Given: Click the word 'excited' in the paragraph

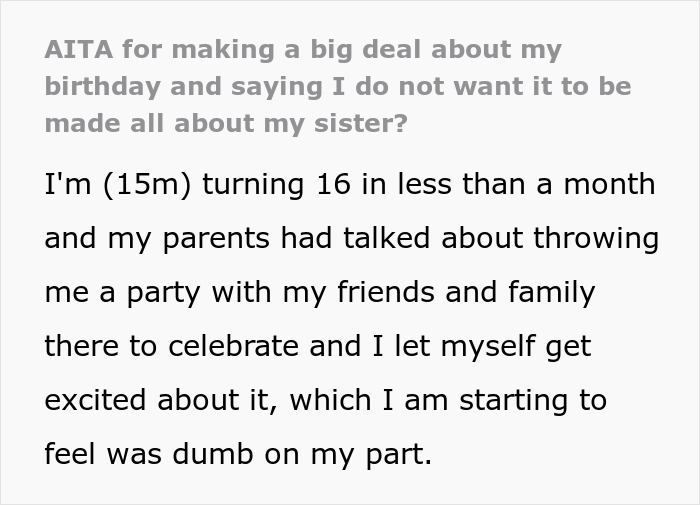Looking at the screenshot, I should point(98,401).
